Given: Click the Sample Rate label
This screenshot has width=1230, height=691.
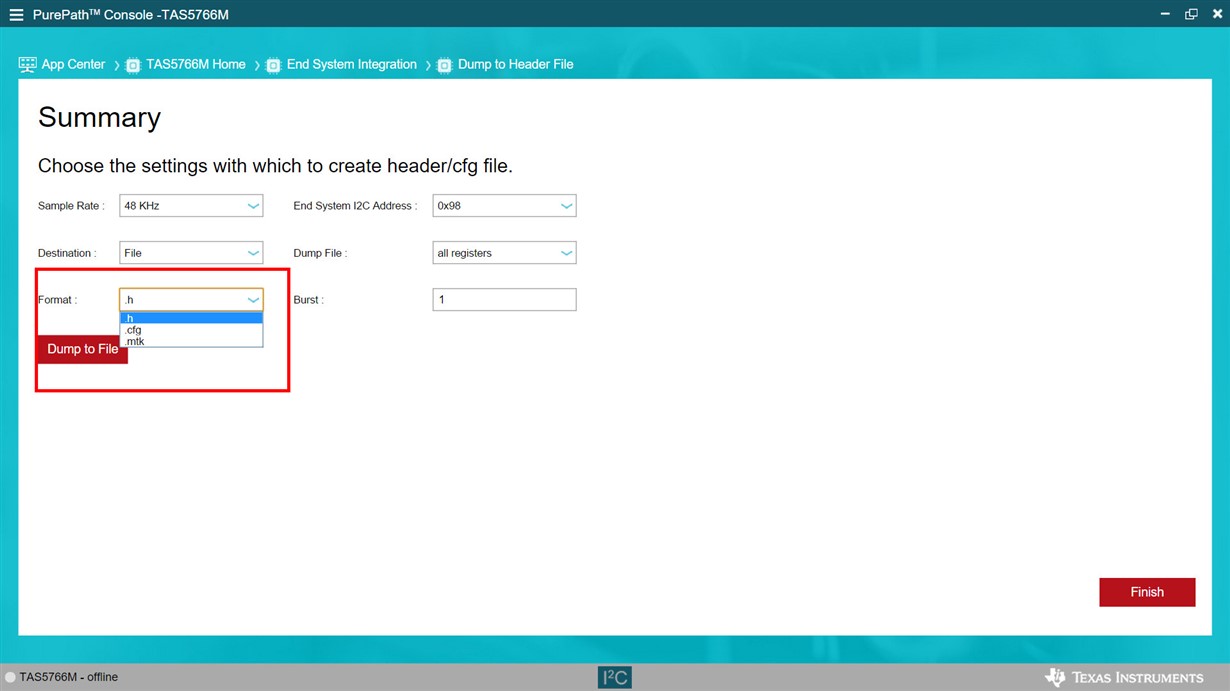Looking at the screenshot, I should point(70,206).
